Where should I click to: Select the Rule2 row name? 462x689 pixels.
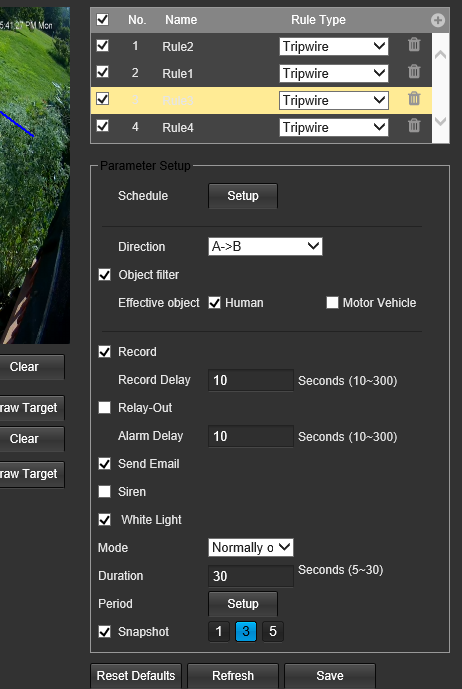click(x=178, y=47)
